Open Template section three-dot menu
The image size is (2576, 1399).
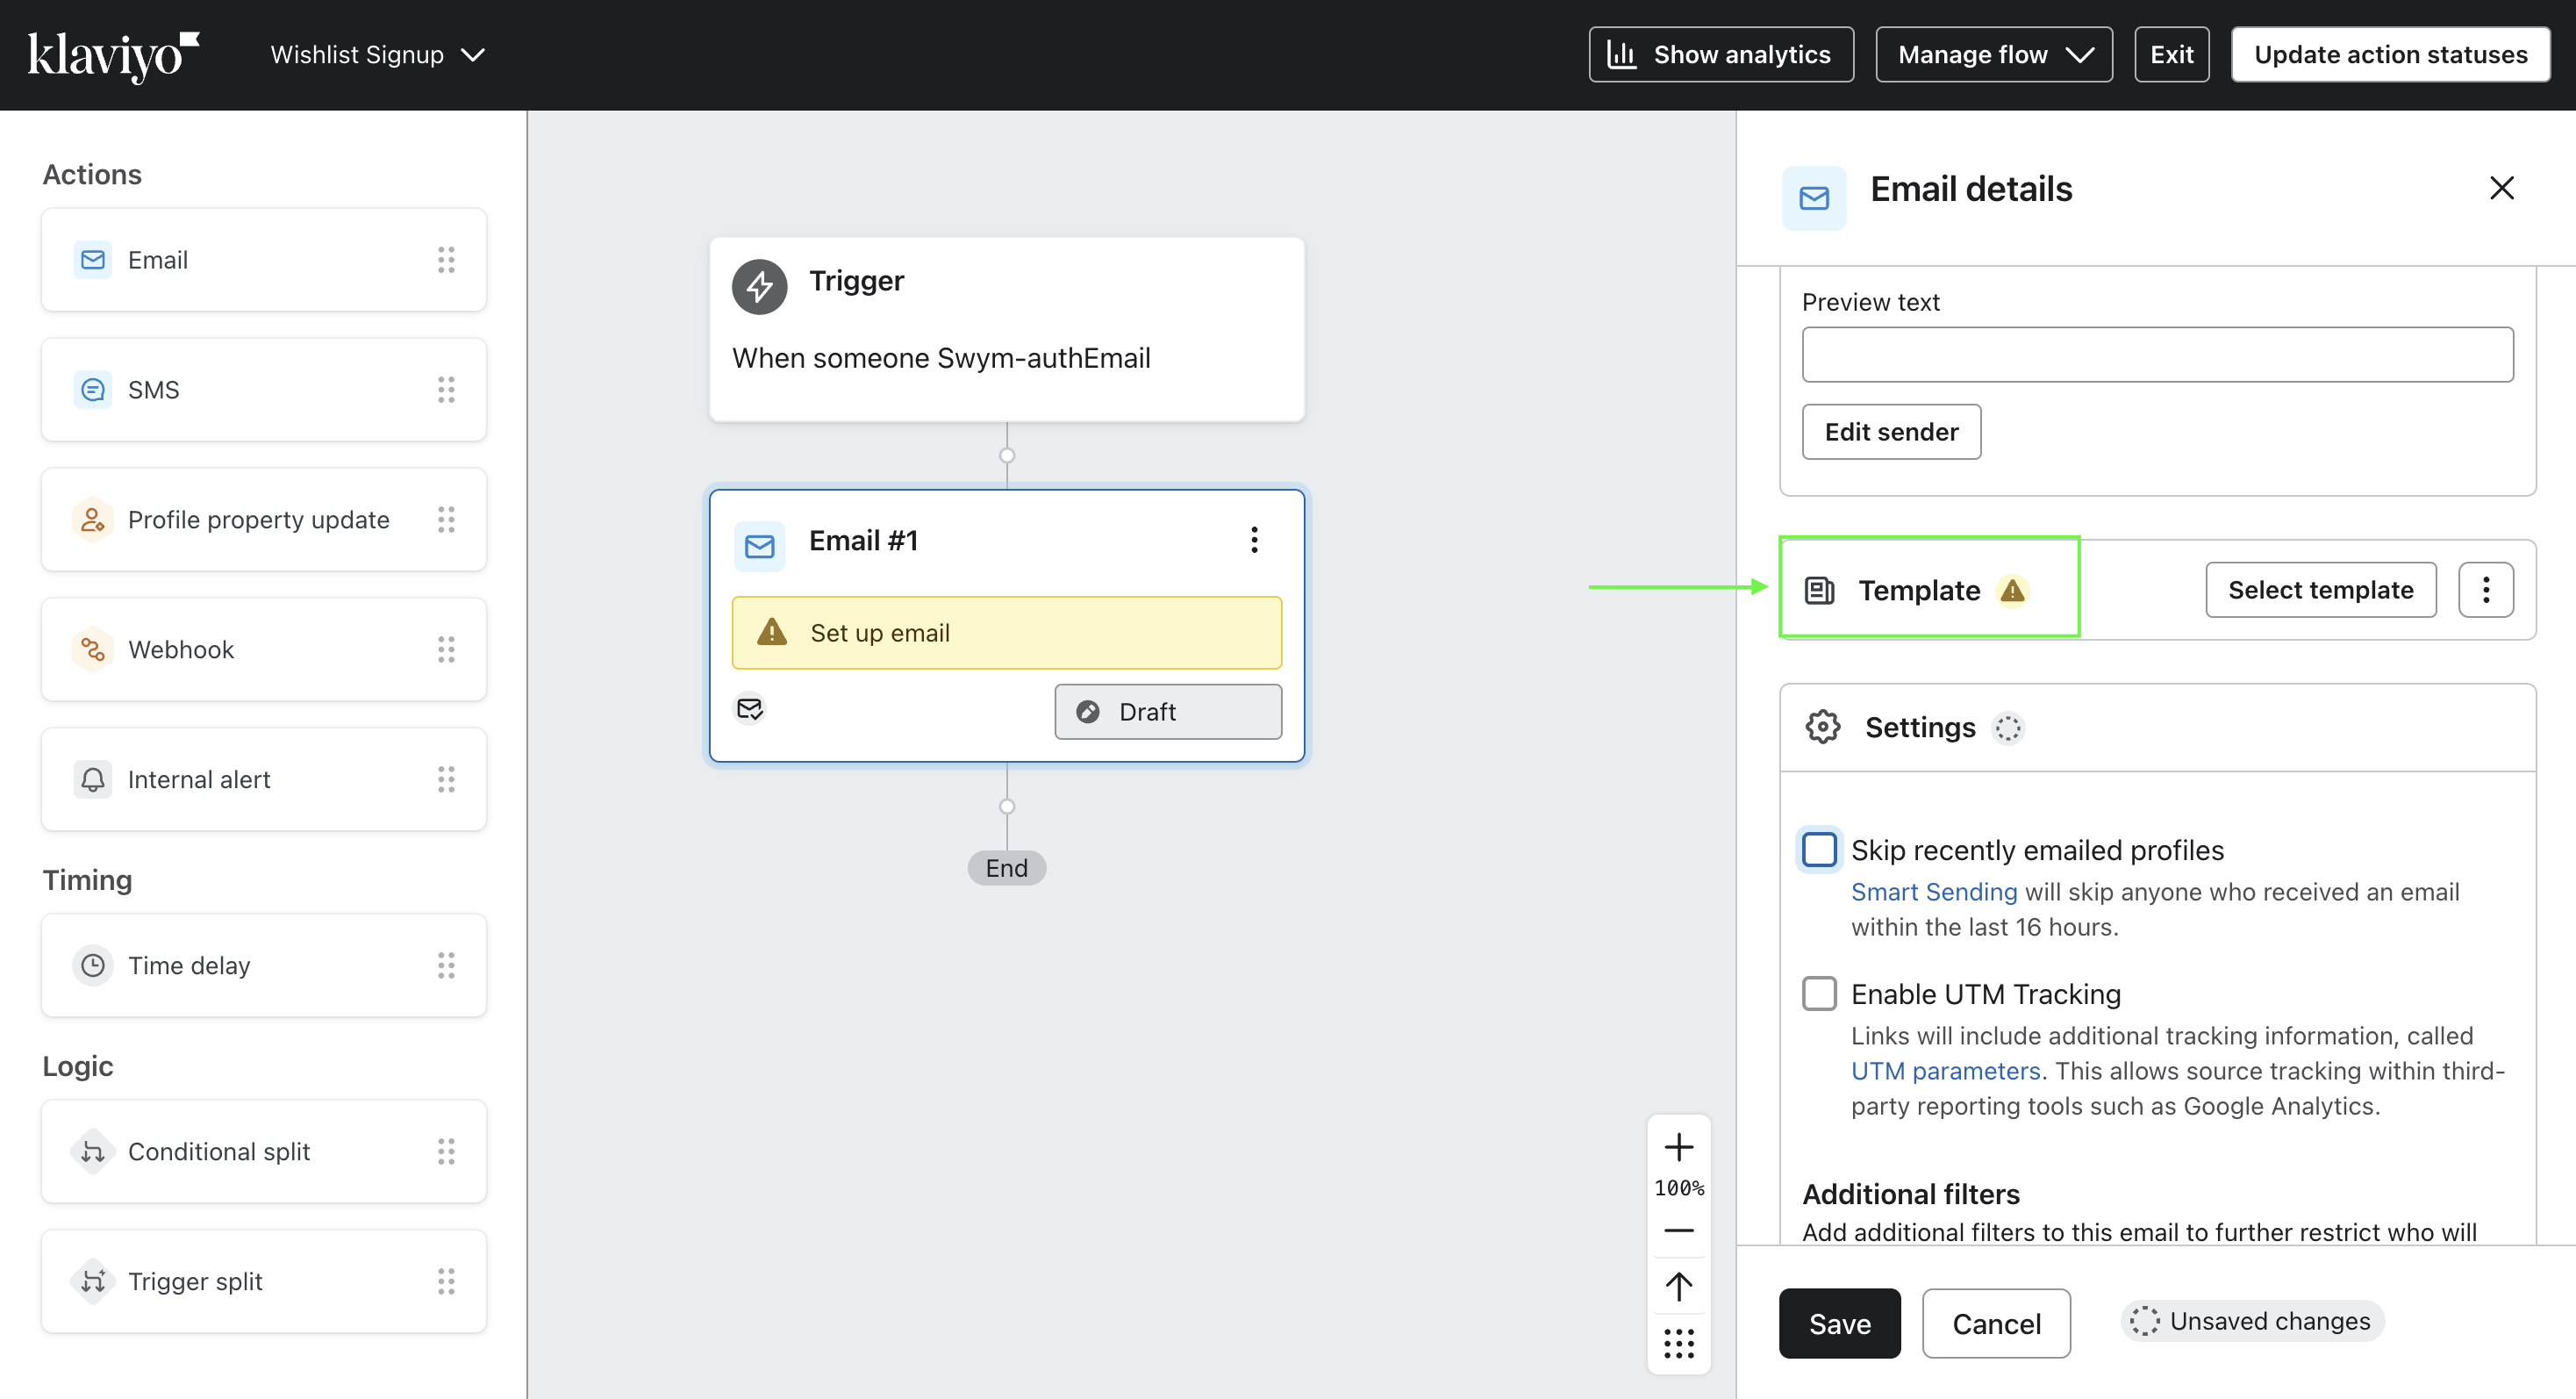[x=2485, y=590]
